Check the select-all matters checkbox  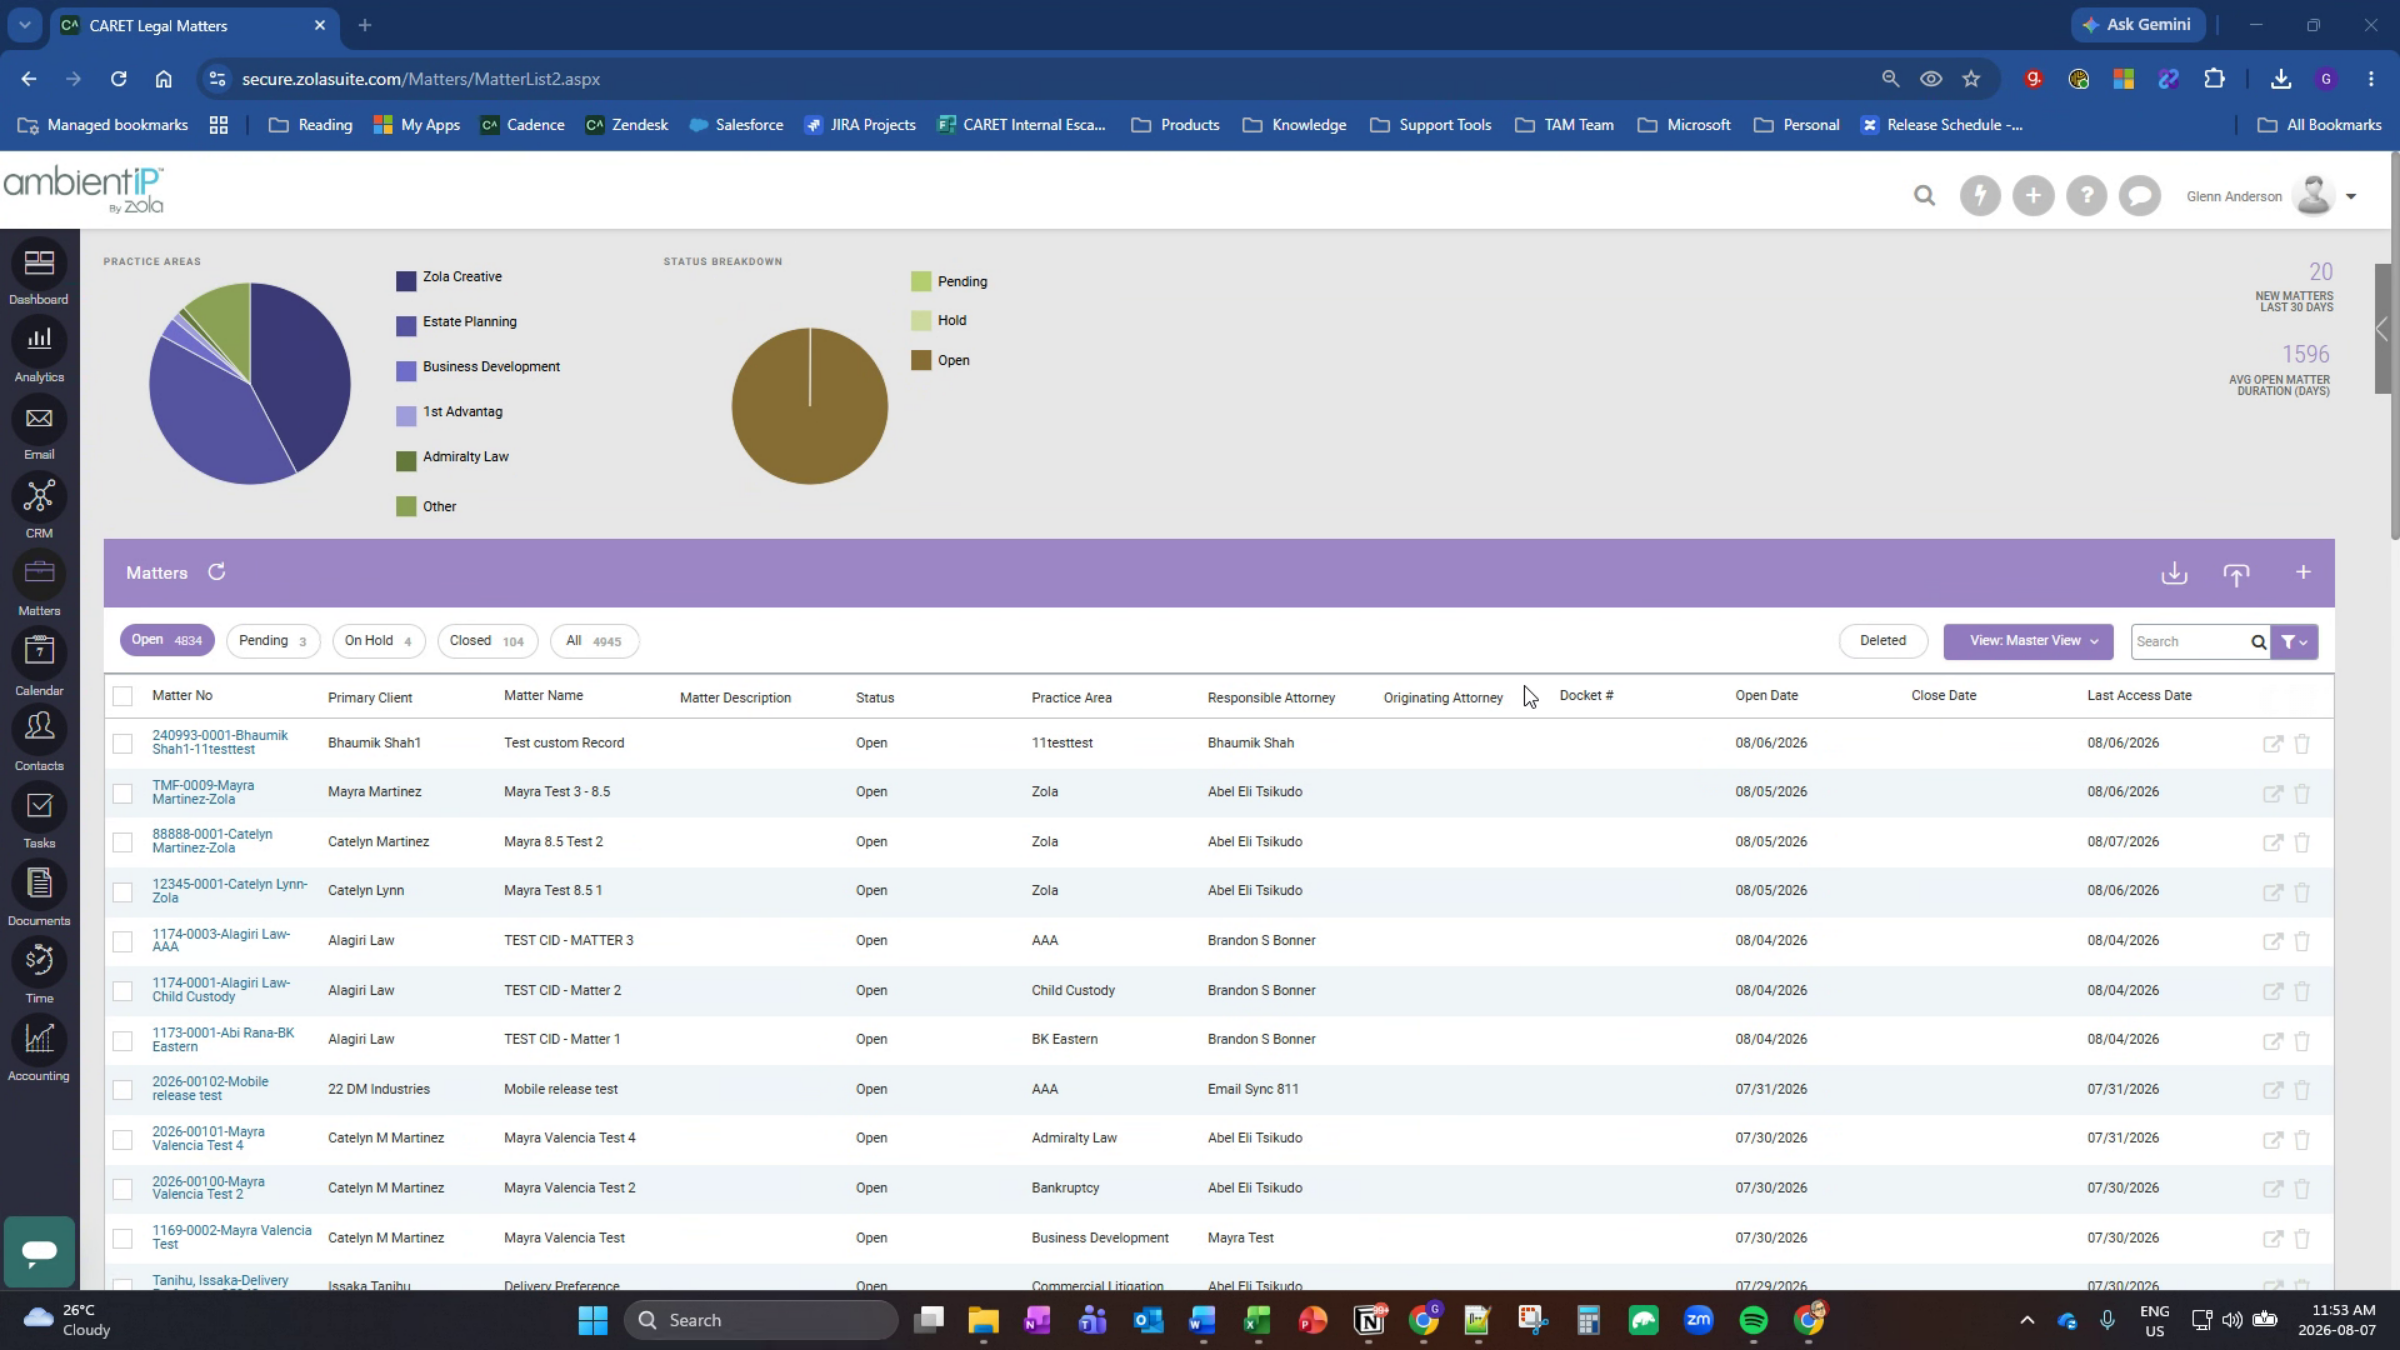click(122, 696)
